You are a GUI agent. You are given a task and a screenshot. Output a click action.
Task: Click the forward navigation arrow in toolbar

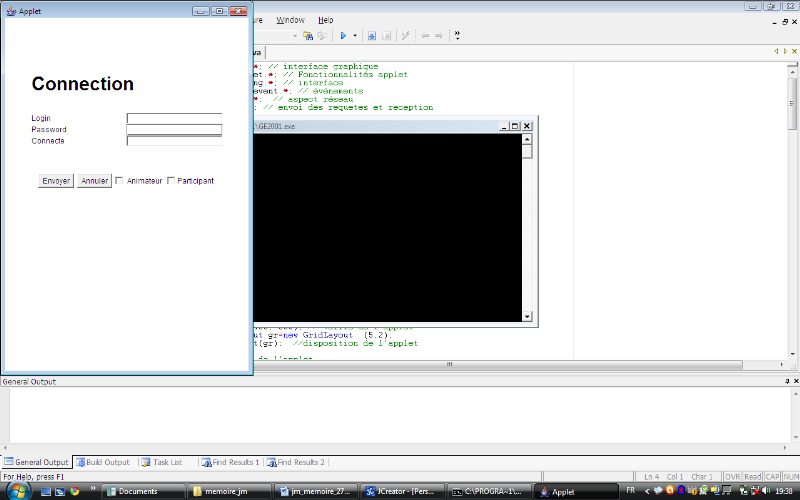click(x=439, y=36)
